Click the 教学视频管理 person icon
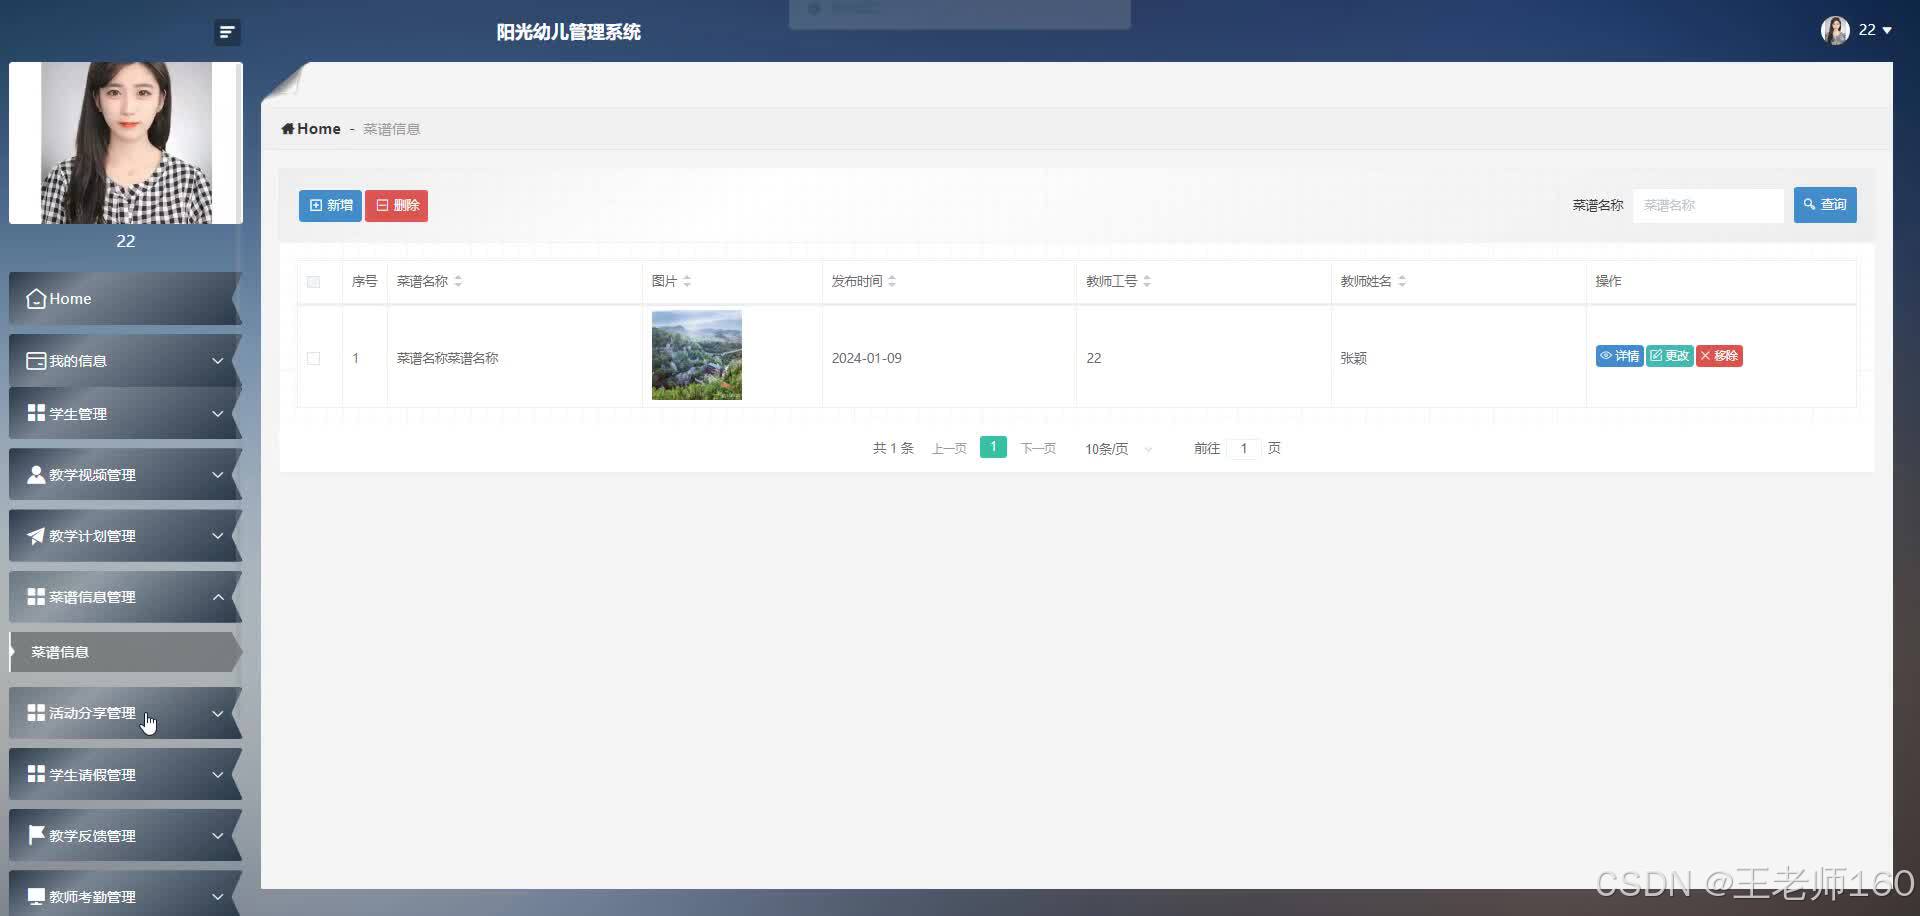The height and width of the screenshot is (916, 1920). 36,475
